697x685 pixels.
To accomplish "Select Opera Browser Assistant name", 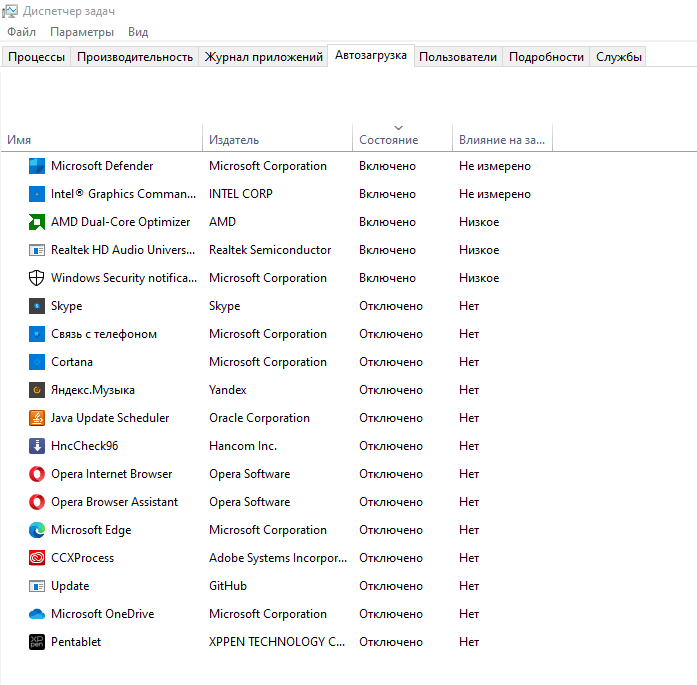I will coord(114,502).
